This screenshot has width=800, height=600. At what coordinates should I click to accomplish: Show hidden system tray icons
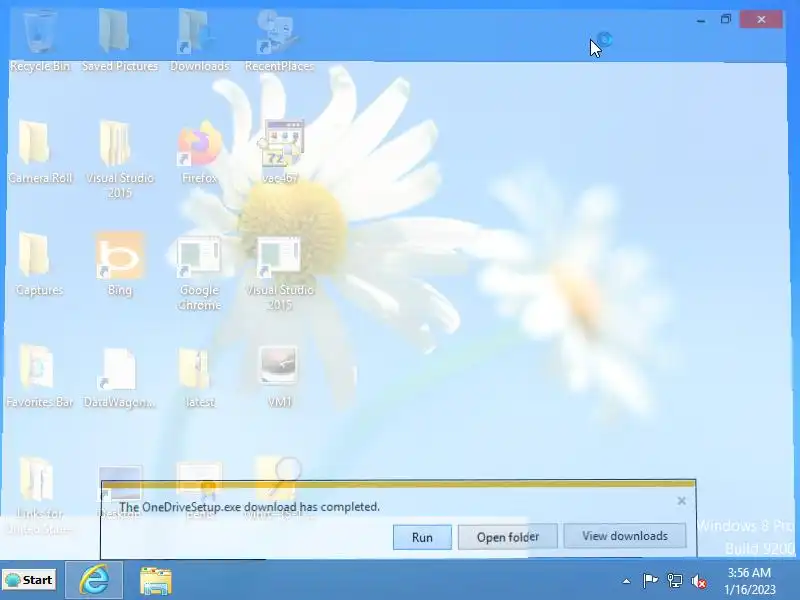[x=626, y=581]
